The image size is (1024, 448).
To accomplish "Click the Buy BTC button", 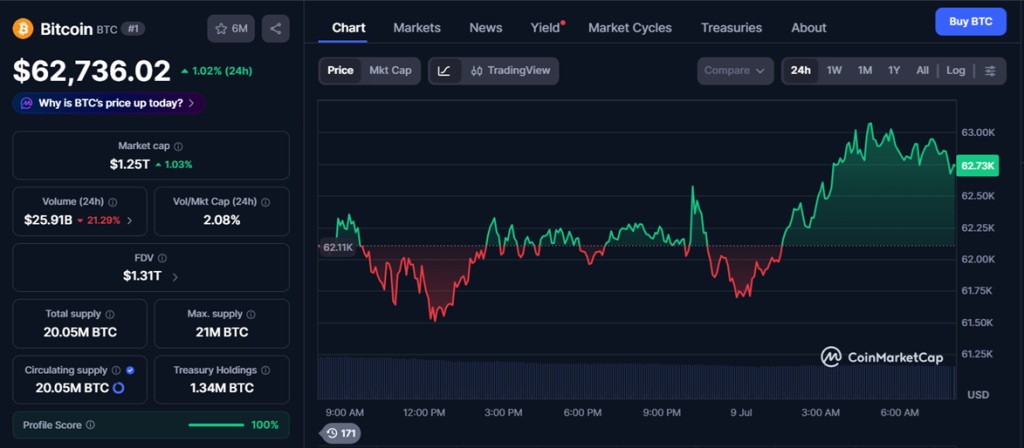I will (x=970, y=22).
